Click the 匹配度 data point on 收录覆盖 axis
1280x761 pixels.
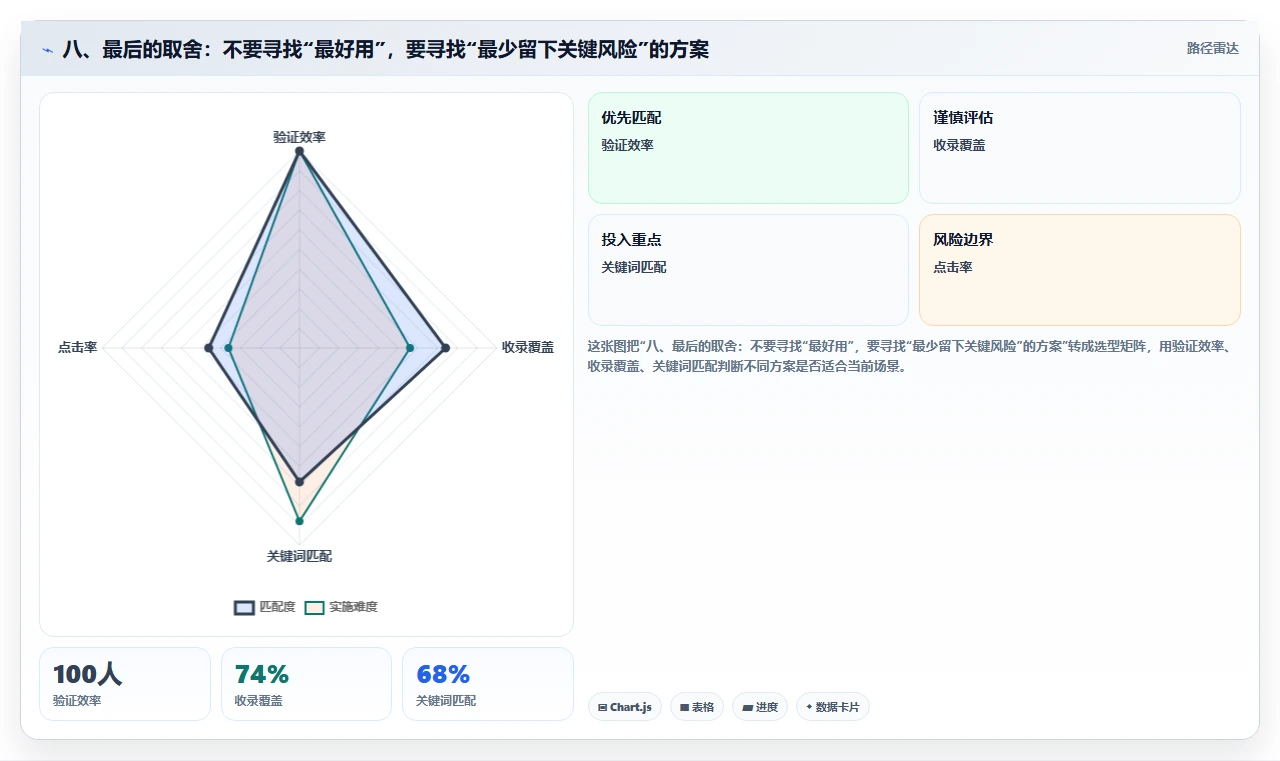(445, 348)
